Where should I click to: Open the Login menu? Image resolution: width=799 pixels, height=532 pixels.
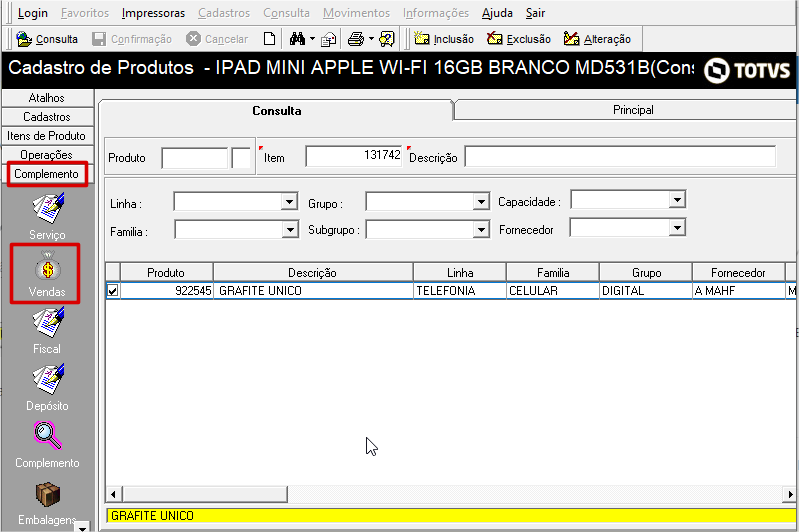tap(33, 13)
